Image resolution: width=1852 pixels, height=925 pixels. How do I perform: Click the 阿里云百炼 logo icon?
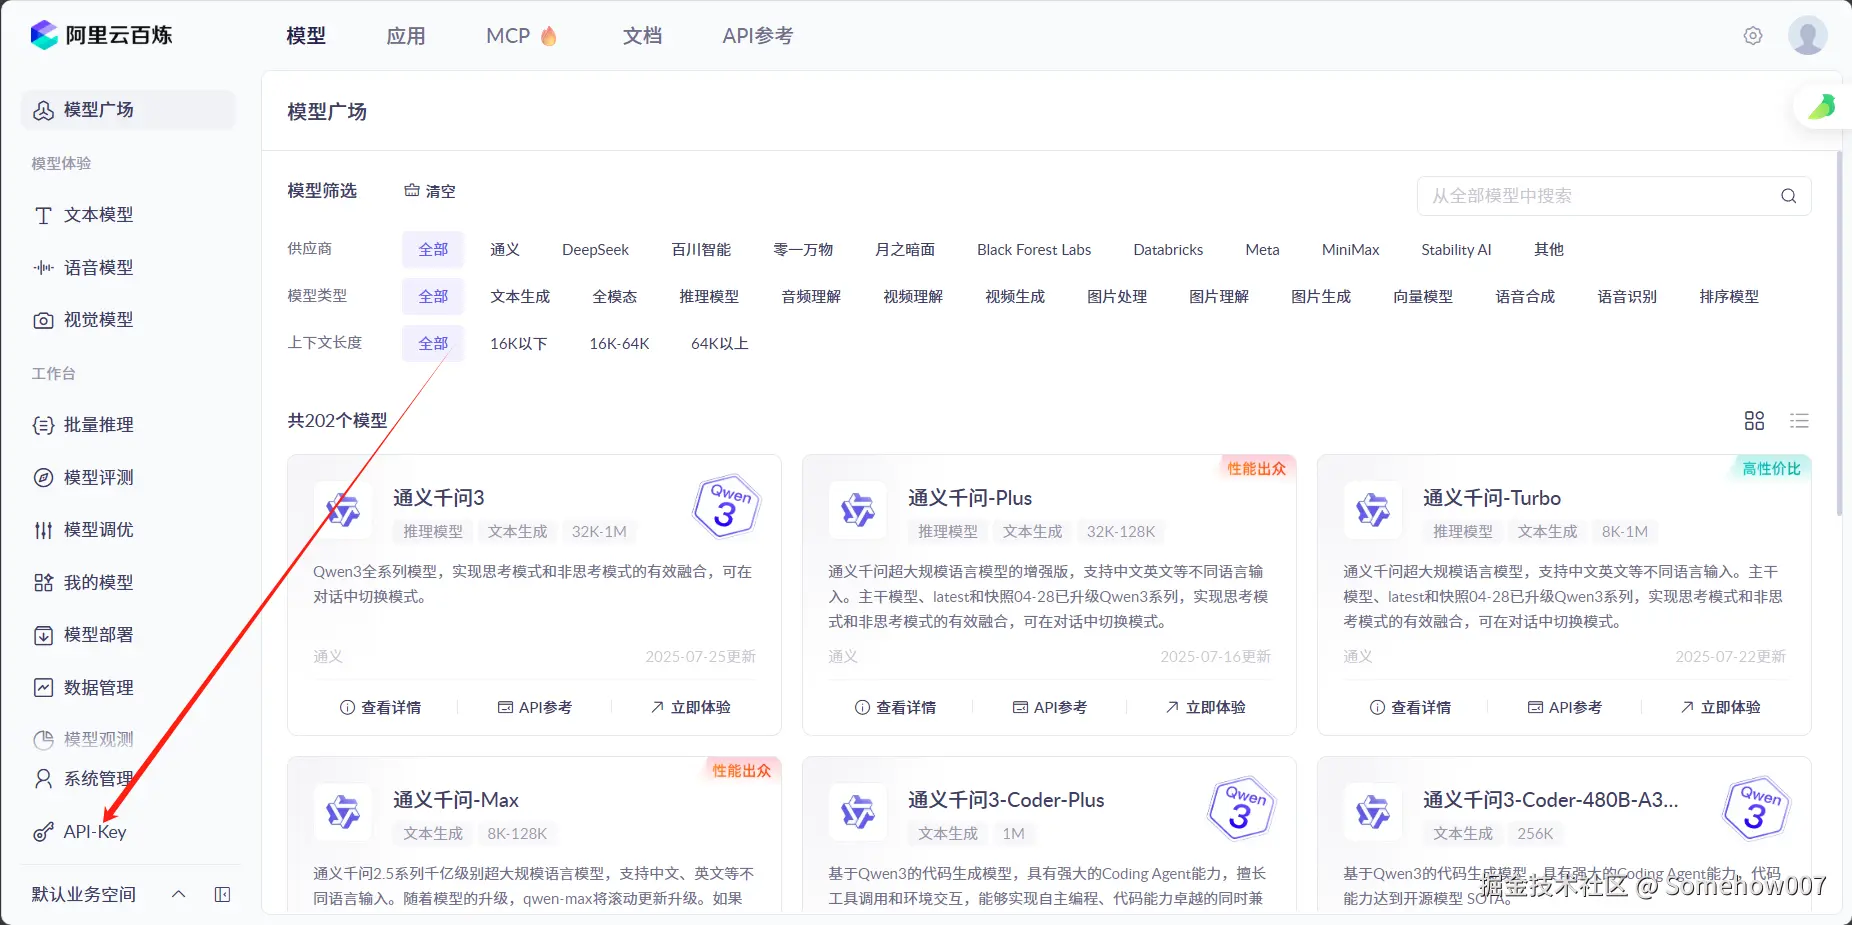click(44, 35)
